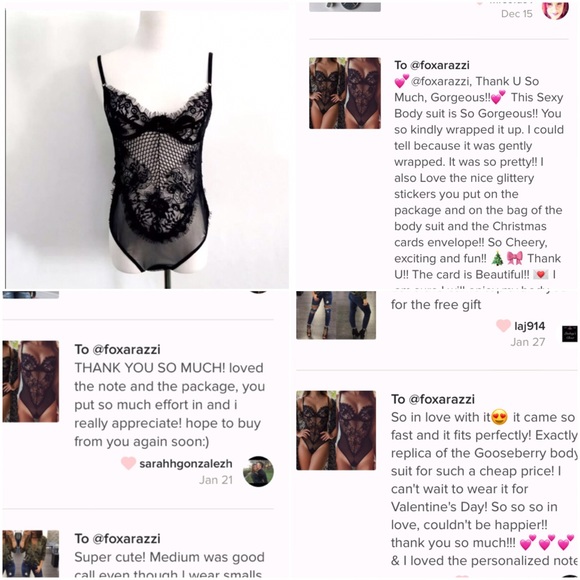Click the Jan 21 comment date
The image size is (580, 580).
(216, 480)
